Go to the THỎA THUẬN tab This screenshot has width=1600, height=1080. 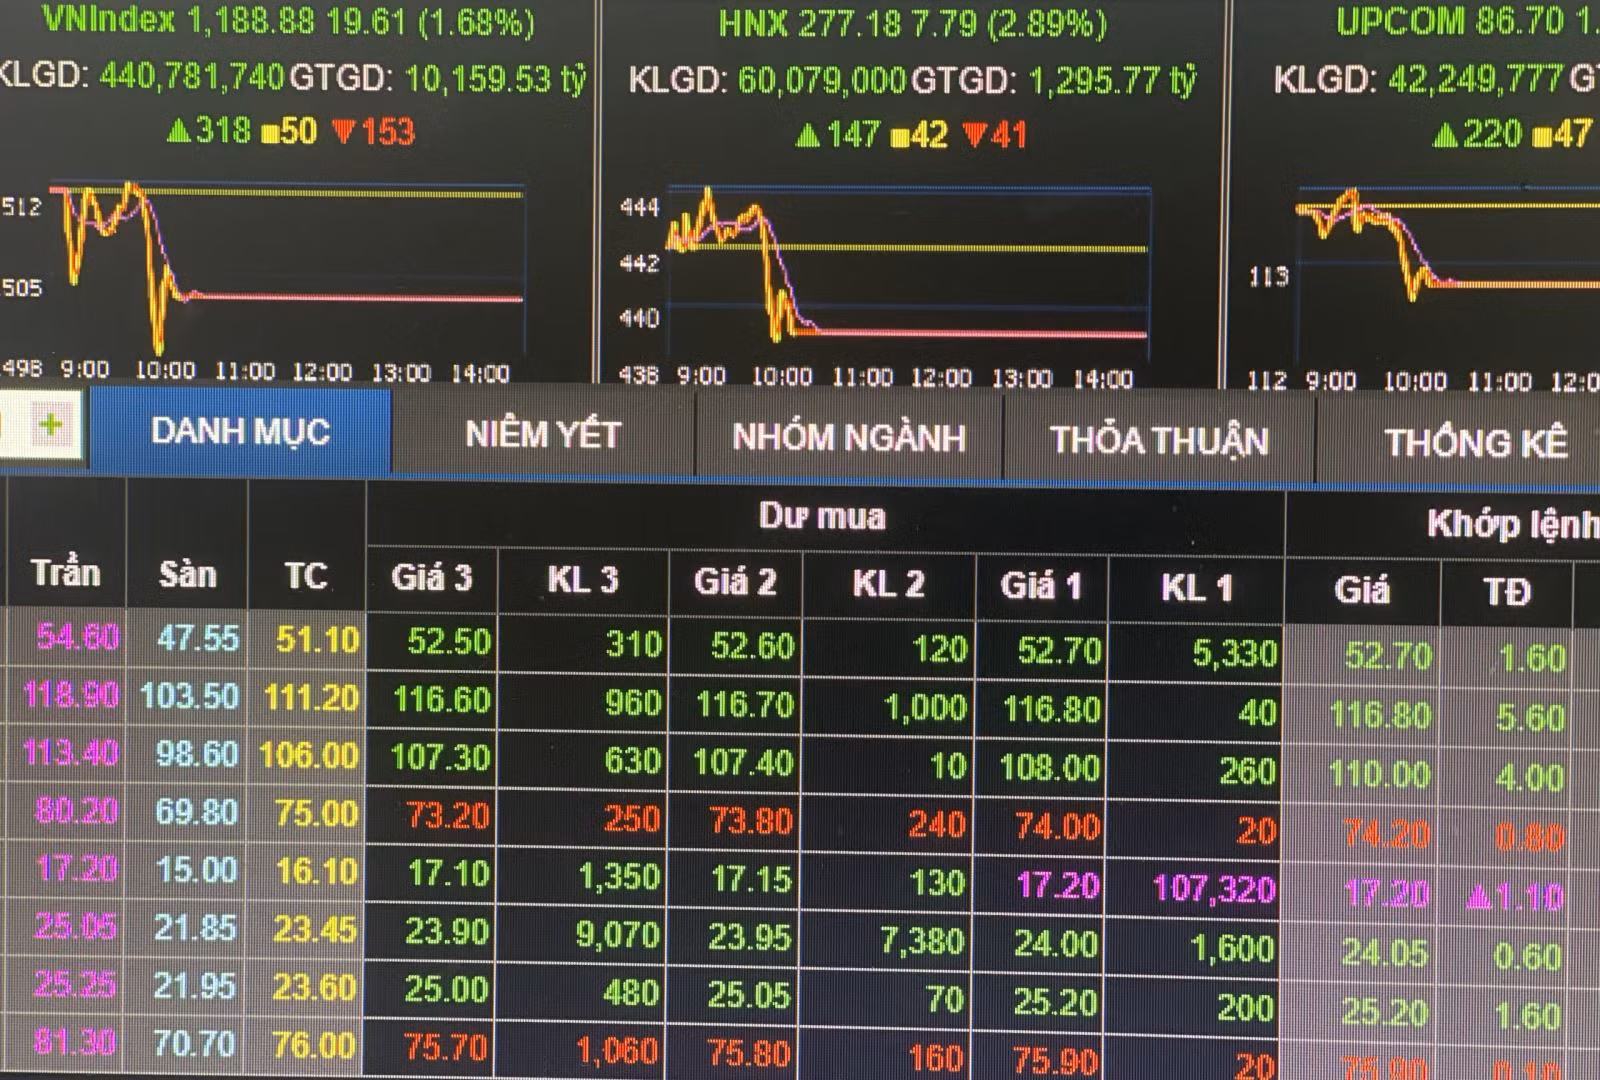[x=1159, y=440]
